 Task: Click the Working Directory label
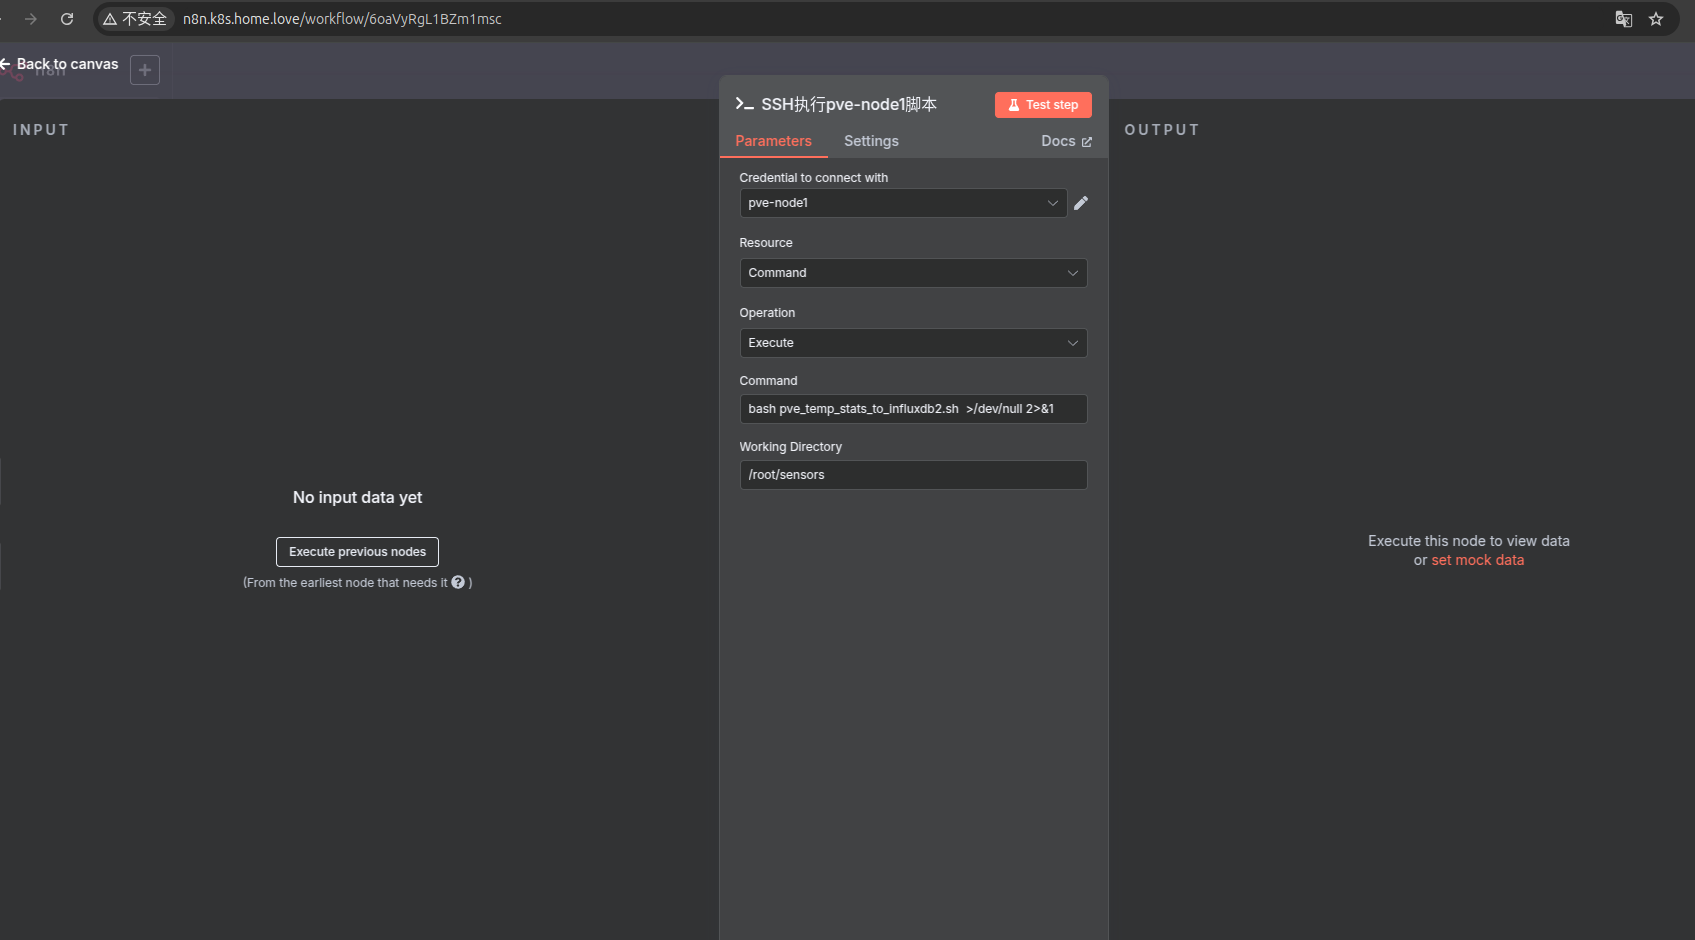tap(790, 447)
